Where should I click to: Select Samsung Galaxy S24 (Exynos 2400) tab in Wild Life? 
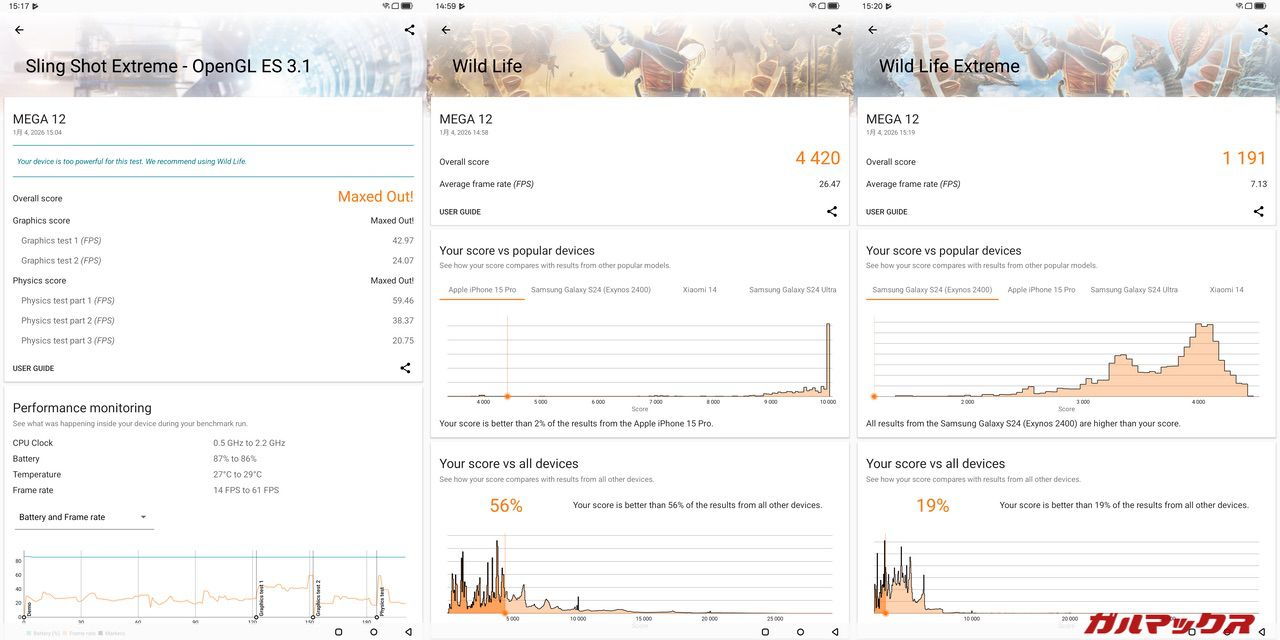tap(590, 290)
